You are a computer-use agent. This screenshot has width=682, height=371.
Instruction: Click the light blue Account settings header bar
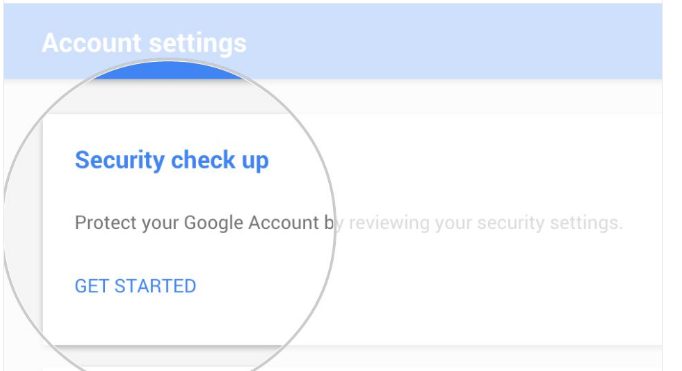tap(333, 41)
